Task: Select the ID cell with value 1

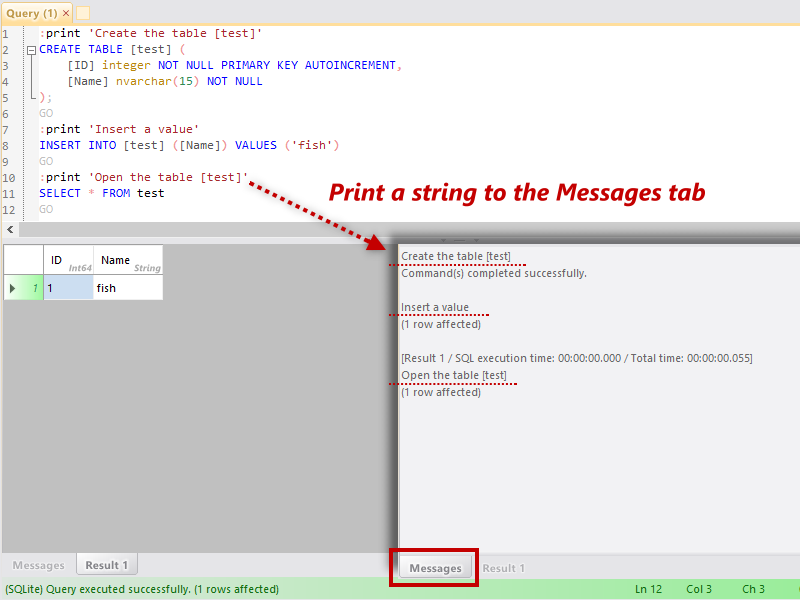Action: tap(68, 288)
